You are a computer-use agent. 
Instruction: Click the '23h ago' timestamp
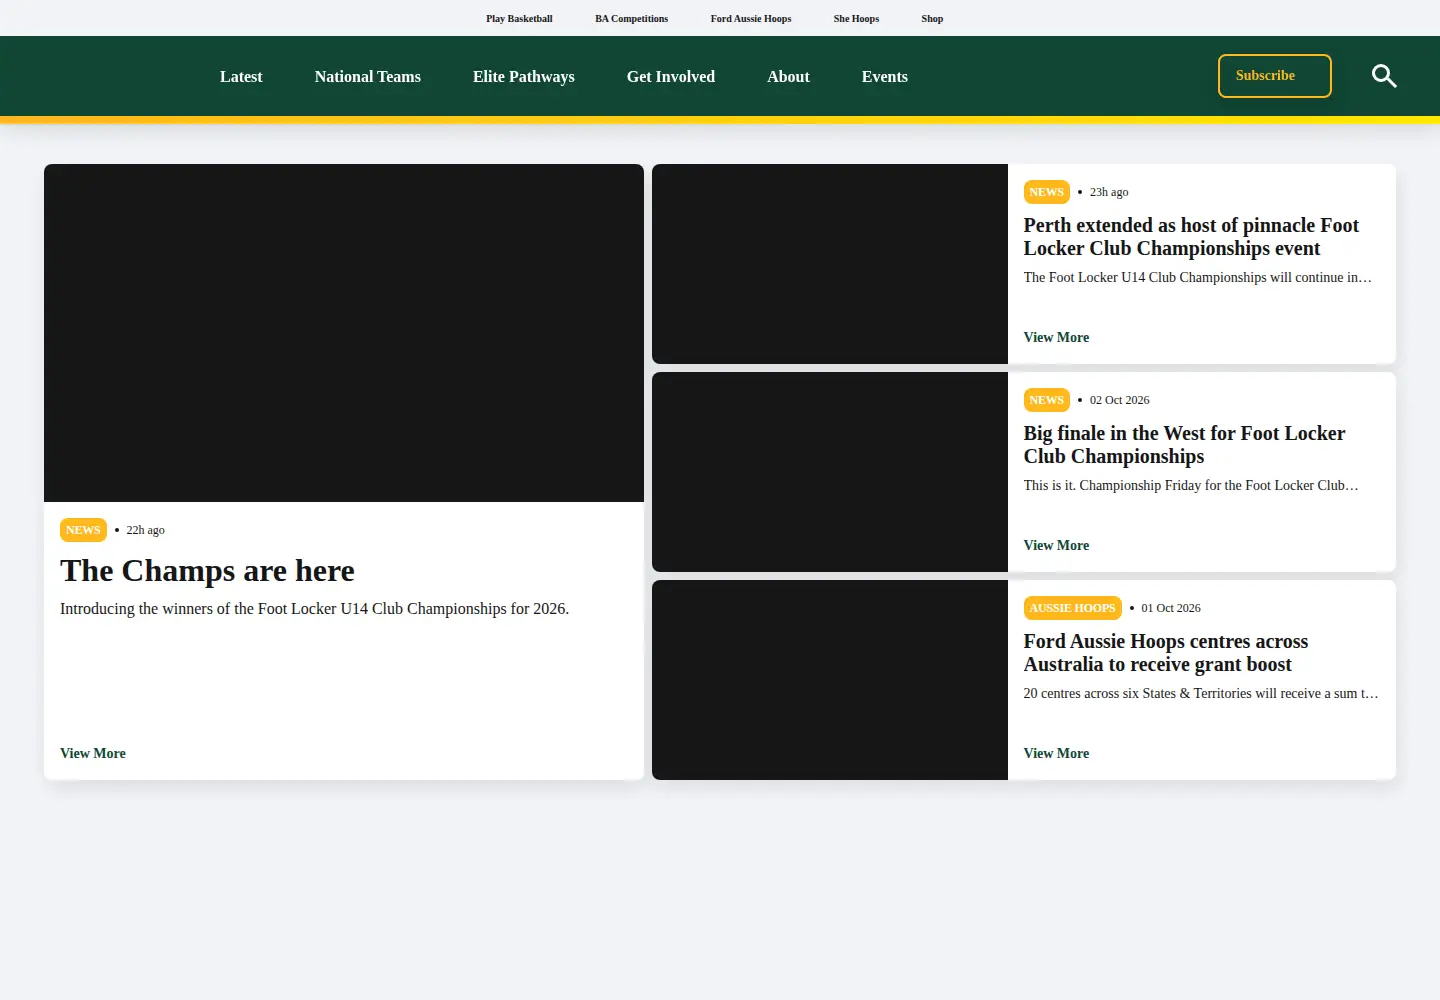point(1109,192)
